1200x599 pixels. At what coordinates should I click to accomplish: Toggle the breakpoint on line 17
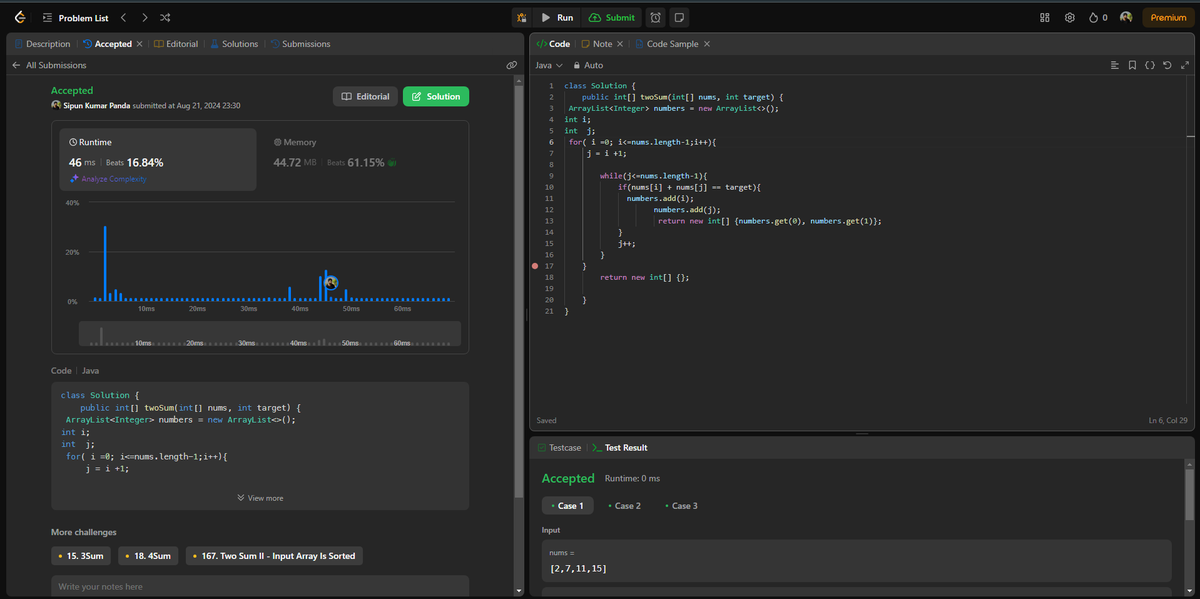coord(536,266)
